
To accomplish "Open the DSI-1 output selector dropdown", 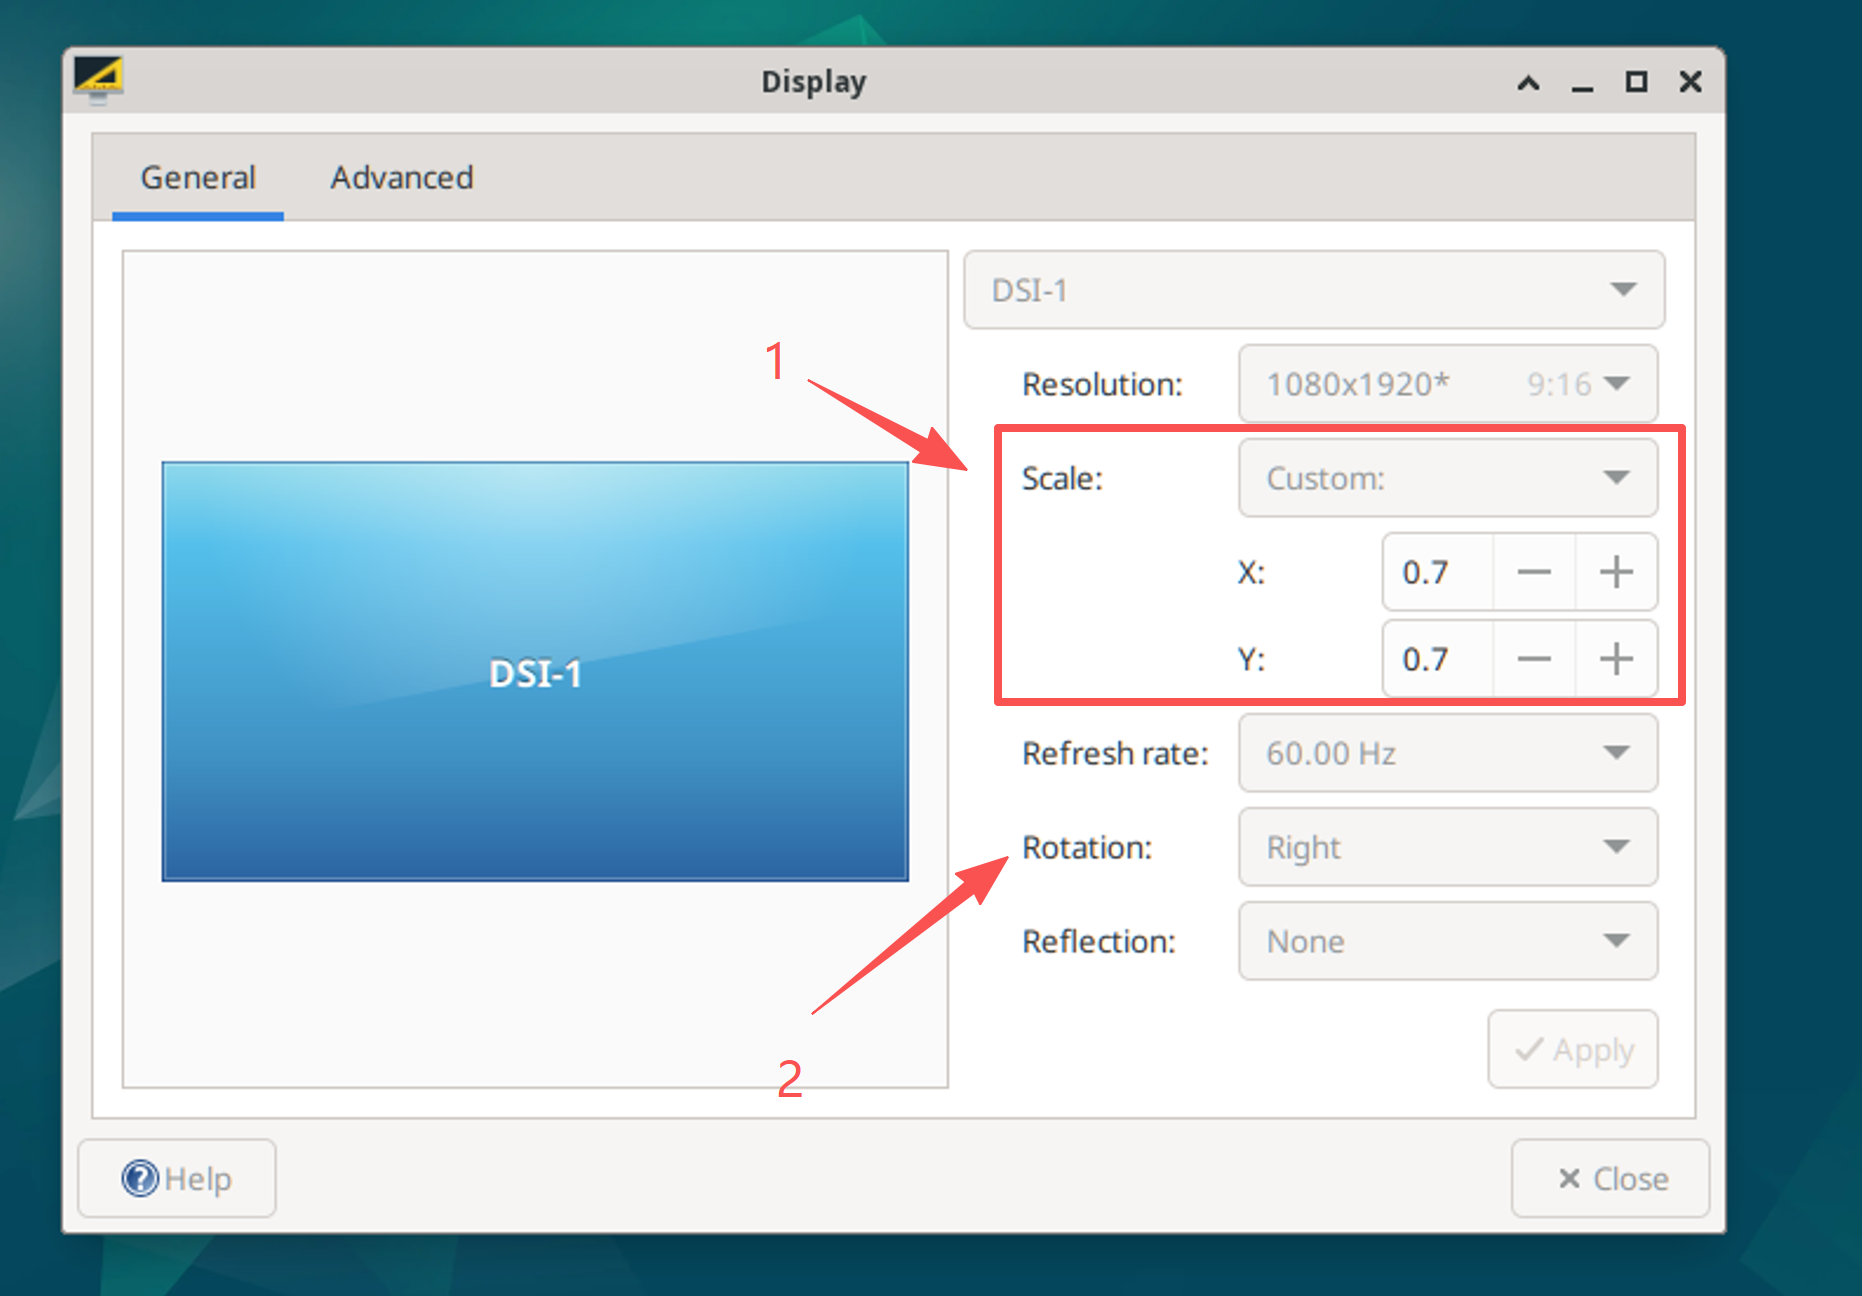I will [1313, 290].
